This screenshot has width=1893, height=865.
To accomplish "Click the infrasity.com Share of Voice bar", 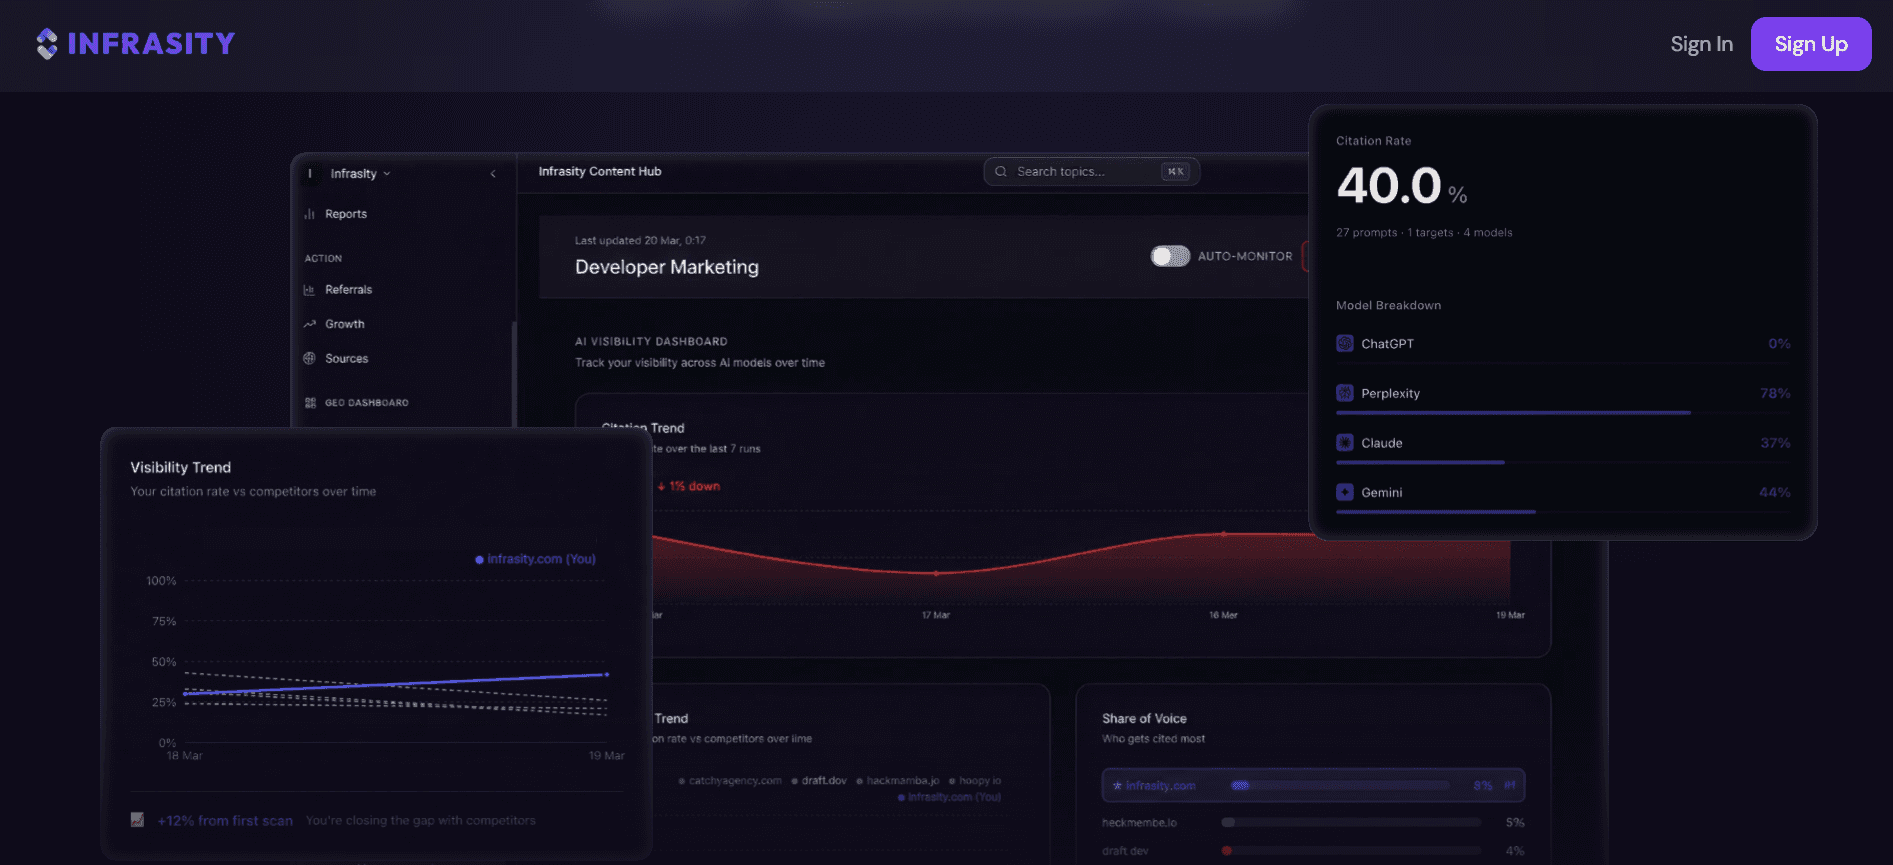I will [1340, 786].
